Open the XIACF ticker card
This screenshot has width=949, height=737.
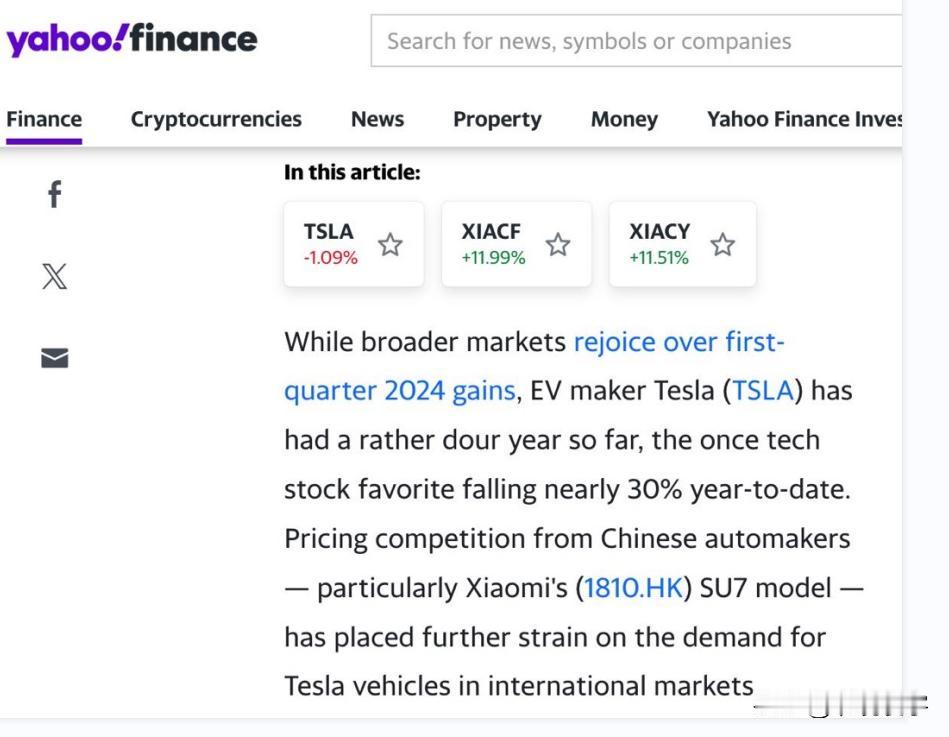point(492,243)
